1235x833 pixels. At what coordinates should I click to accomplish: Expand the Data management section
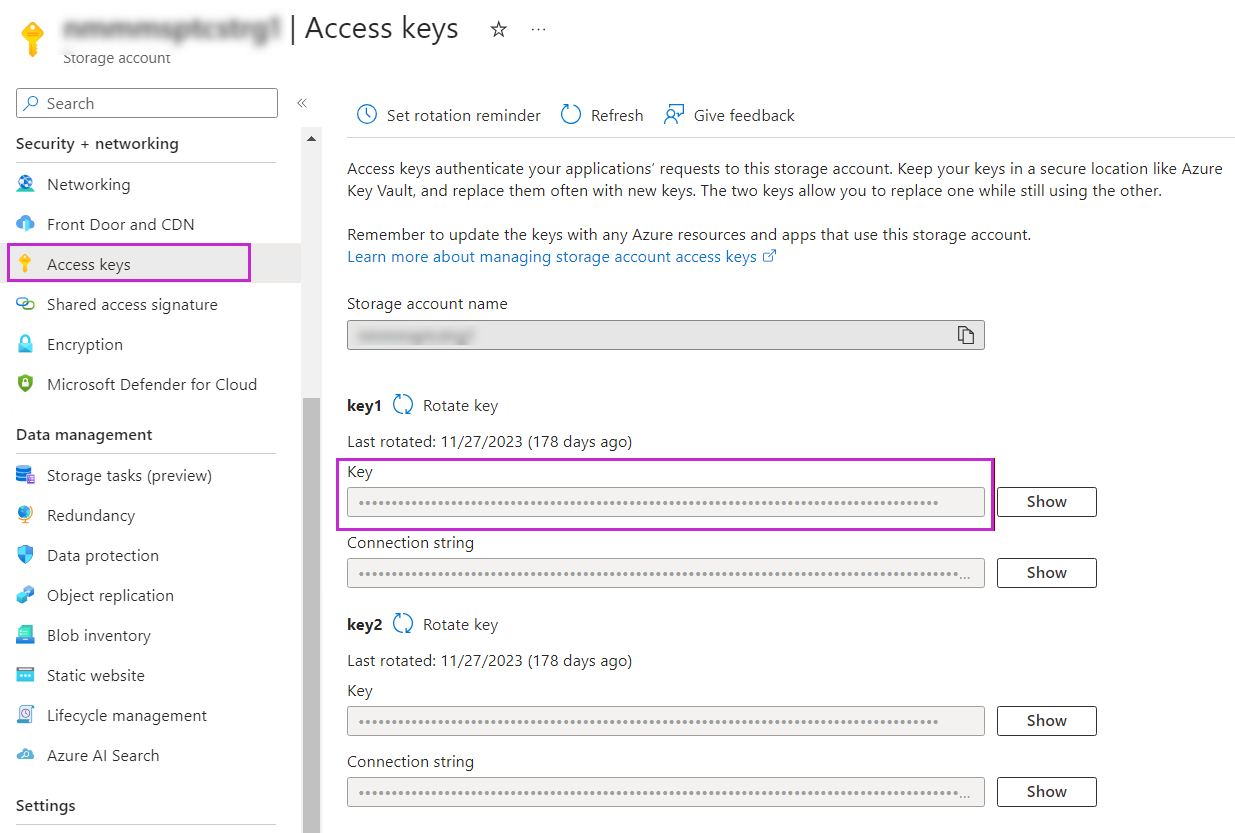83,434
